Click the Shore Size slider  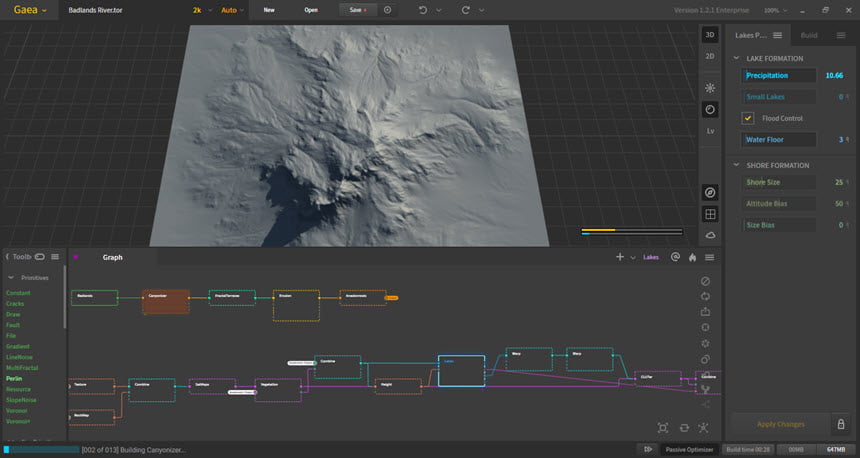click(779, 182)
